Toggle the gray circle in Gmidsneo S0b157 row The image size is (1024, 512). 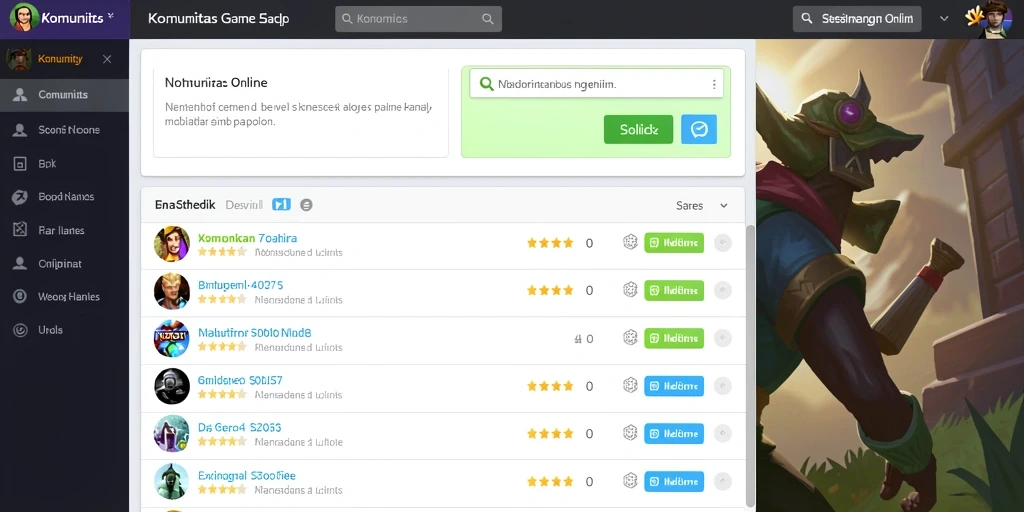(x=722, y=386)
